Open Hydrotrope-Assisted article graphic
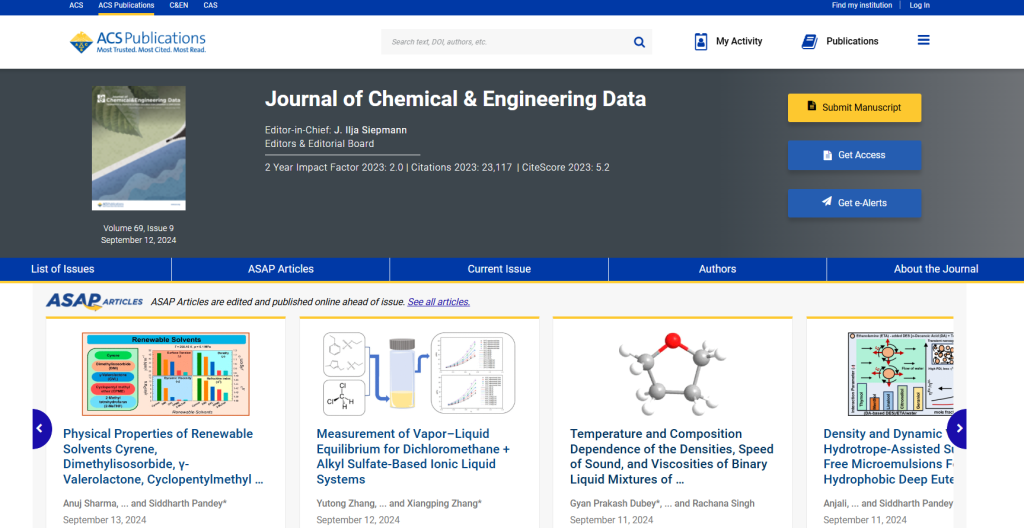This screenshot has height=528, width=1024. point(901,374)
